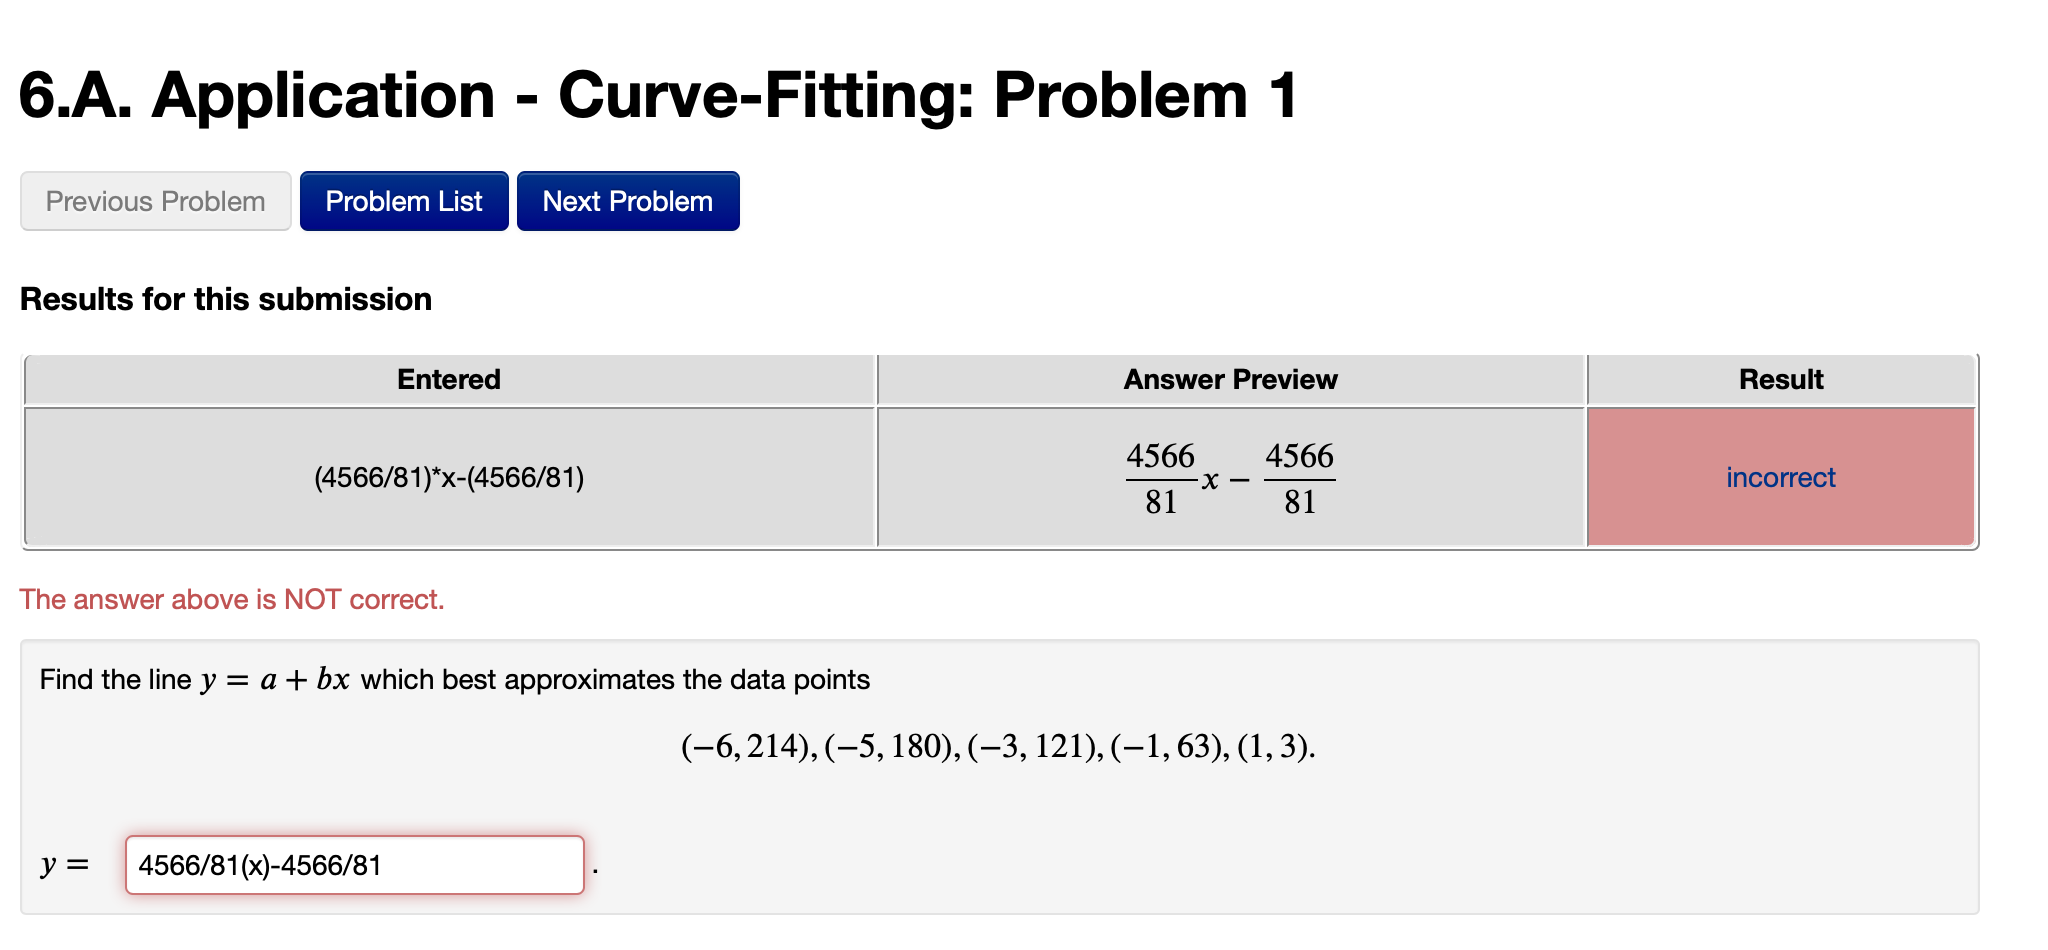The height and width of the screenshot is (950, 2048).
Task: Click 'The answer above is NOT correct' message
Action: pos(232,599)
